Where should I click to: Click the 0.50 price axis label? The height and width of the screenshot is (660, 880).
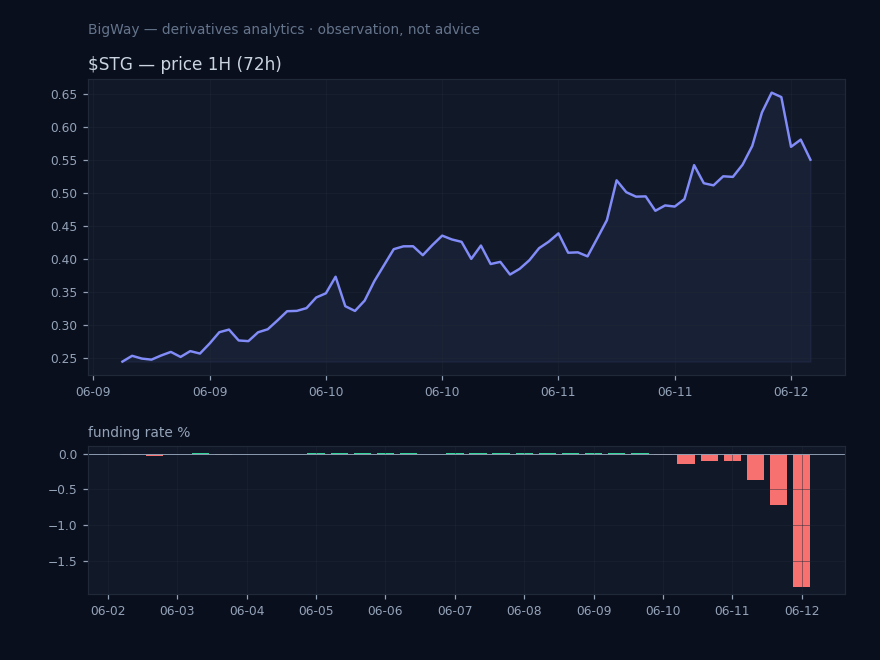(63, 194)
